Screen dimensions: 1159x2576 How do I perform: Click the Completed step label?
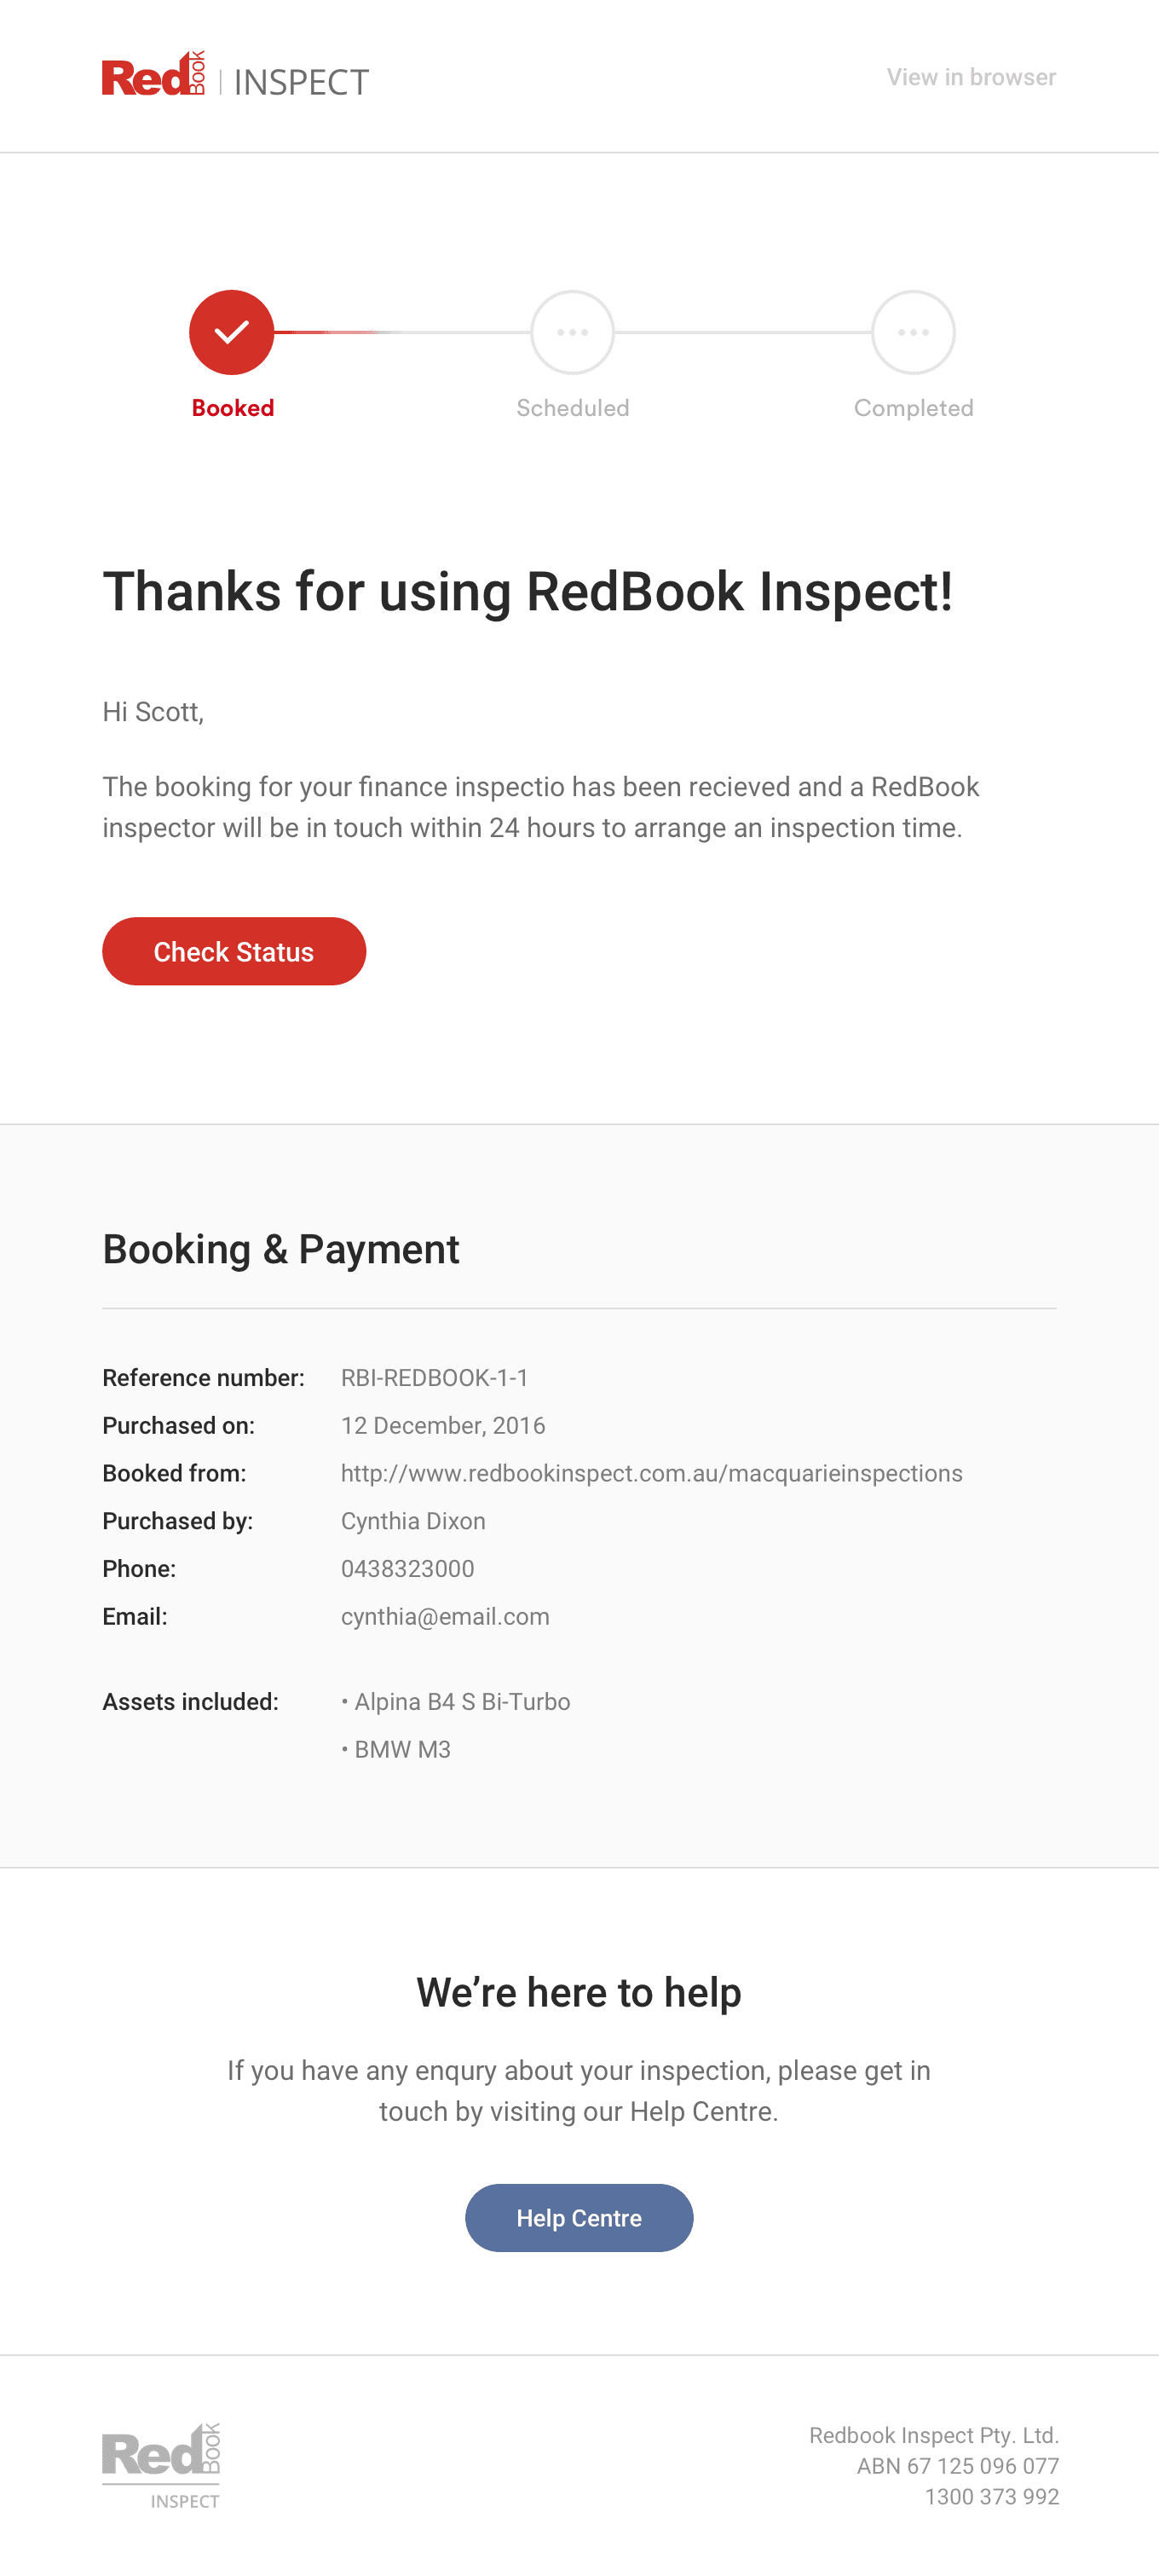click(913, 408)
